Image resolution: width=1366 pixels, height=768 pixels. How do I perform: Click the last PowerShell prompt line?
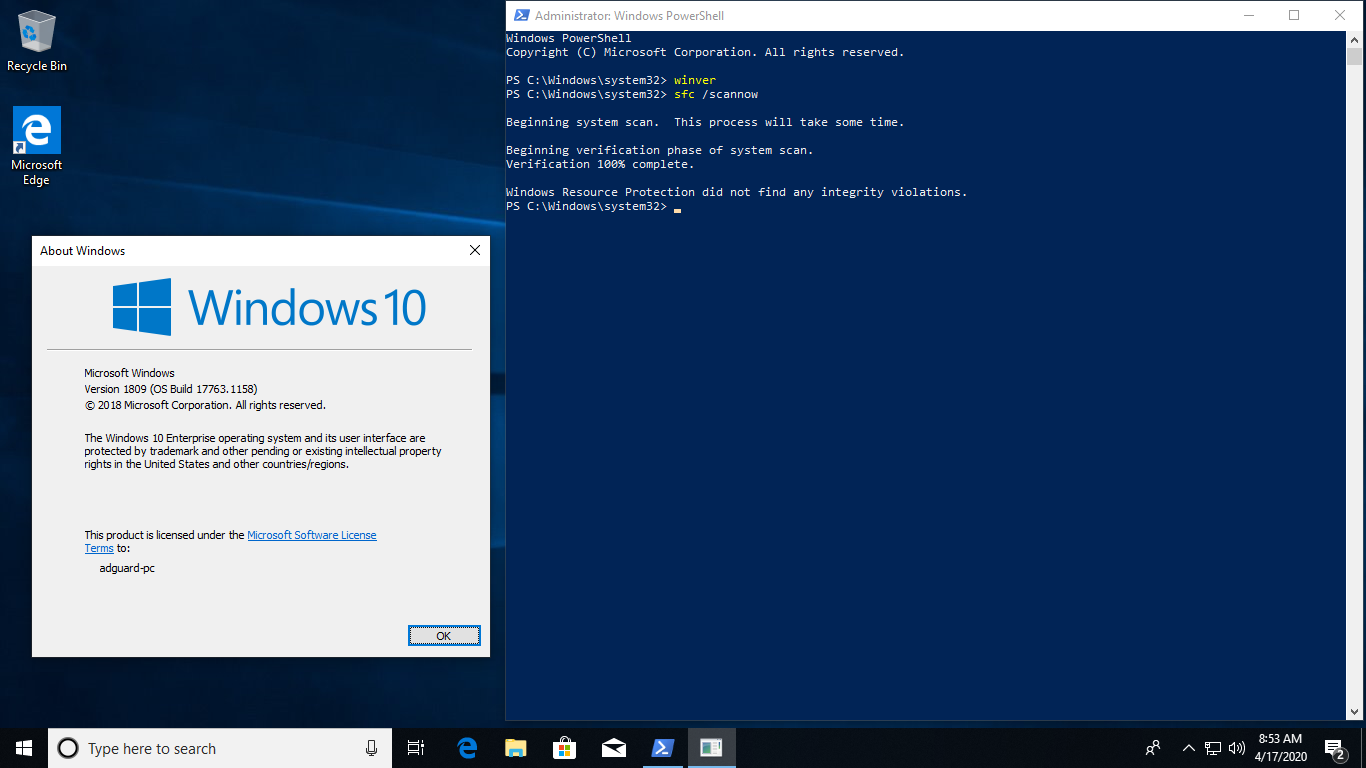point(593,206)
